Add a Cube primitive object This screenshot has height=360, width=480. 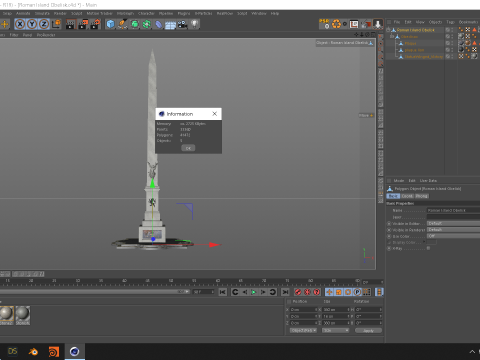point(110,24)
